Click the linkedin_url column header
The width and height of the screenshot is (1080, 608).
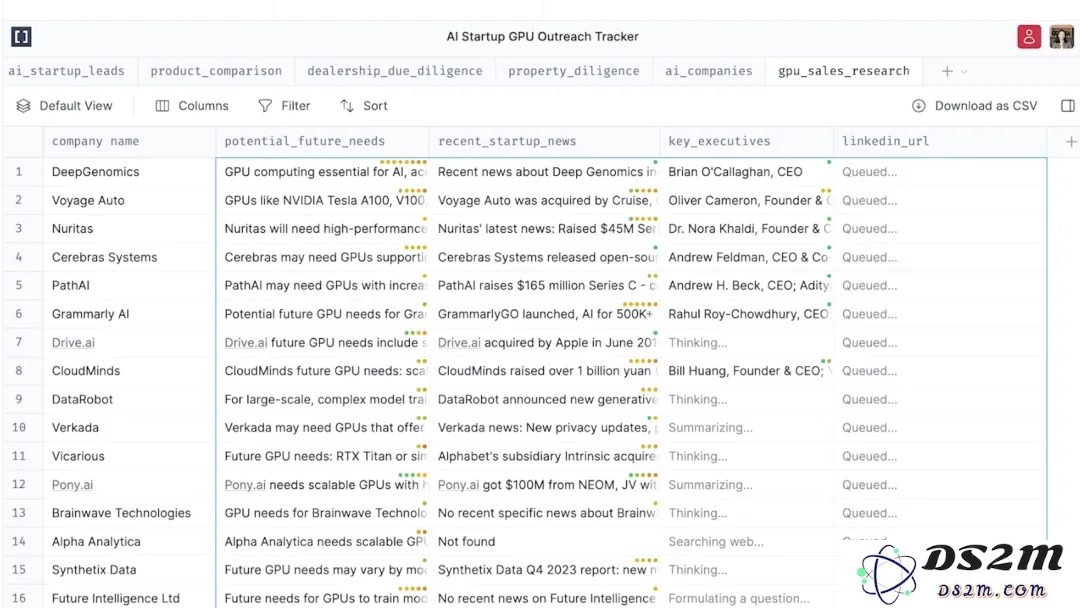[940, 141]
